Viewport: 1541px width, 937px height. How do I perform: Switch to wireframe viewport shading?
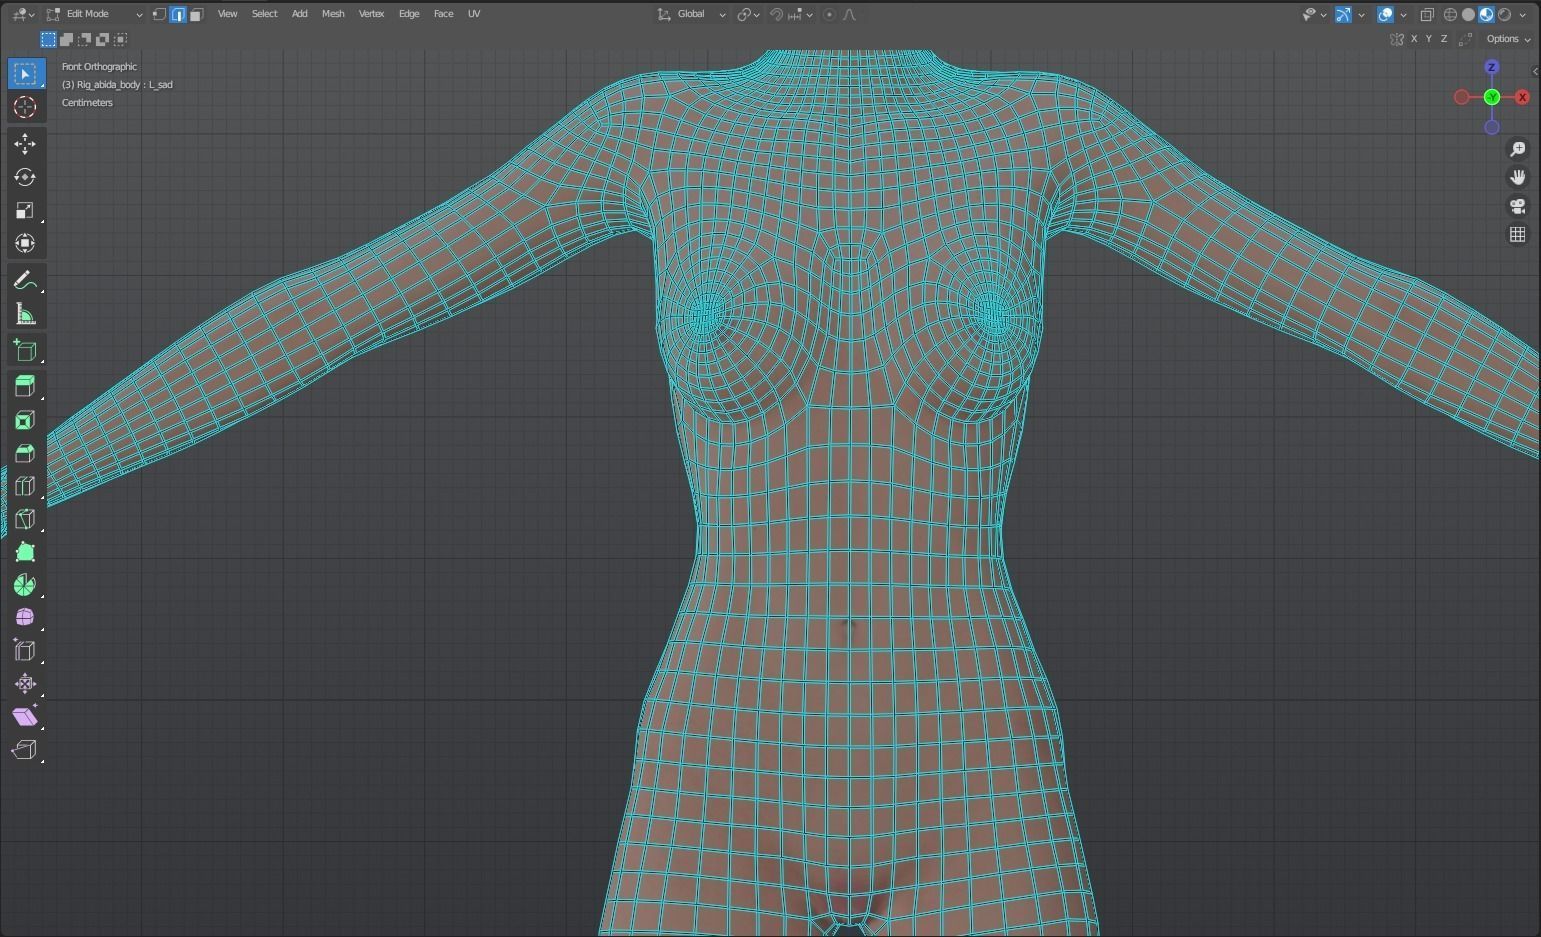tap(1450, 14)
